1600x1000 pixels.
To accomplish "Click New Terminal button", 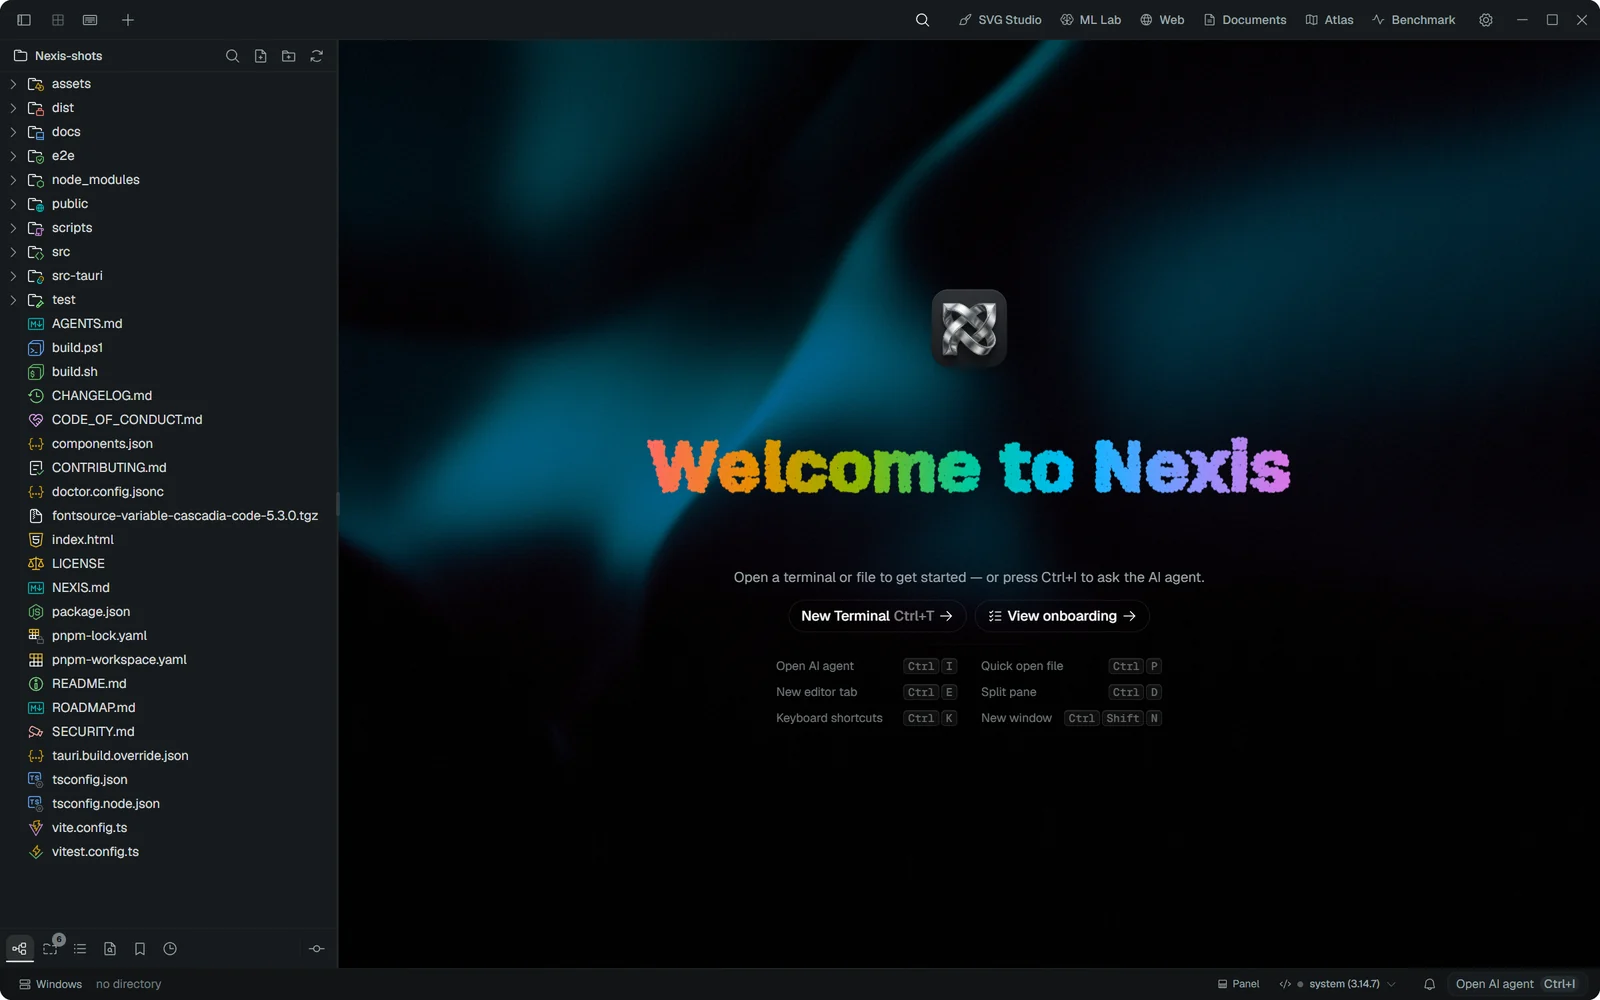I will click(x=877, y=616).
